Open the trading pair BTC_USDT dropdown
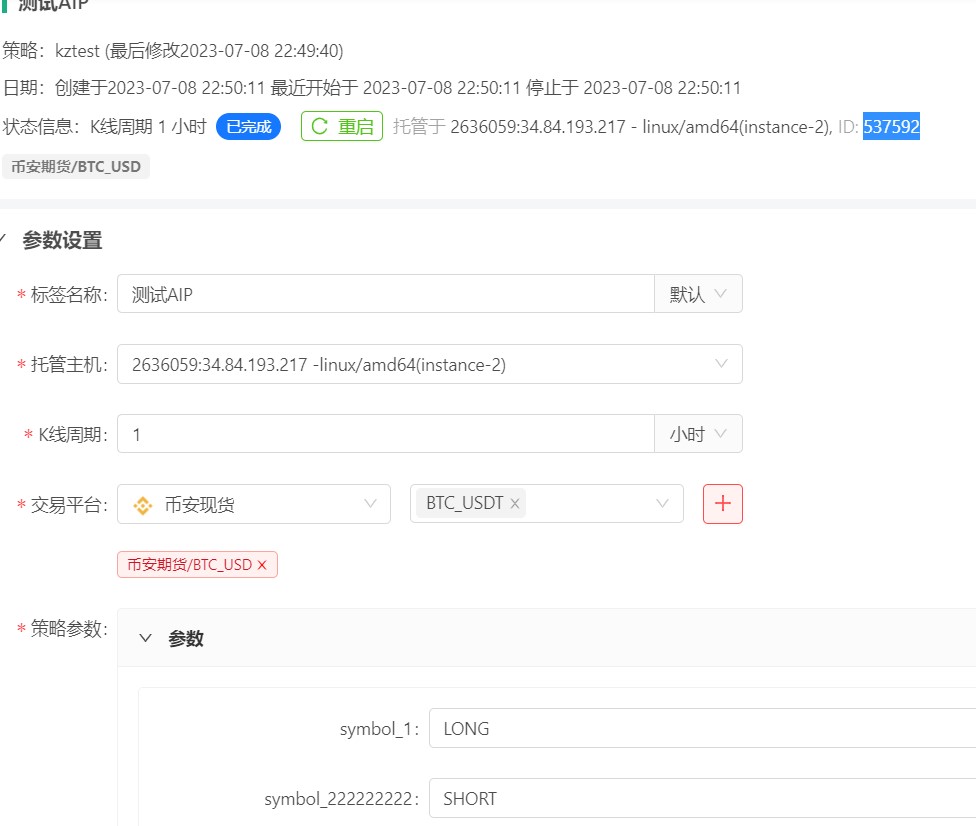This screenshot has height=826, width=976. coord(661,504)
